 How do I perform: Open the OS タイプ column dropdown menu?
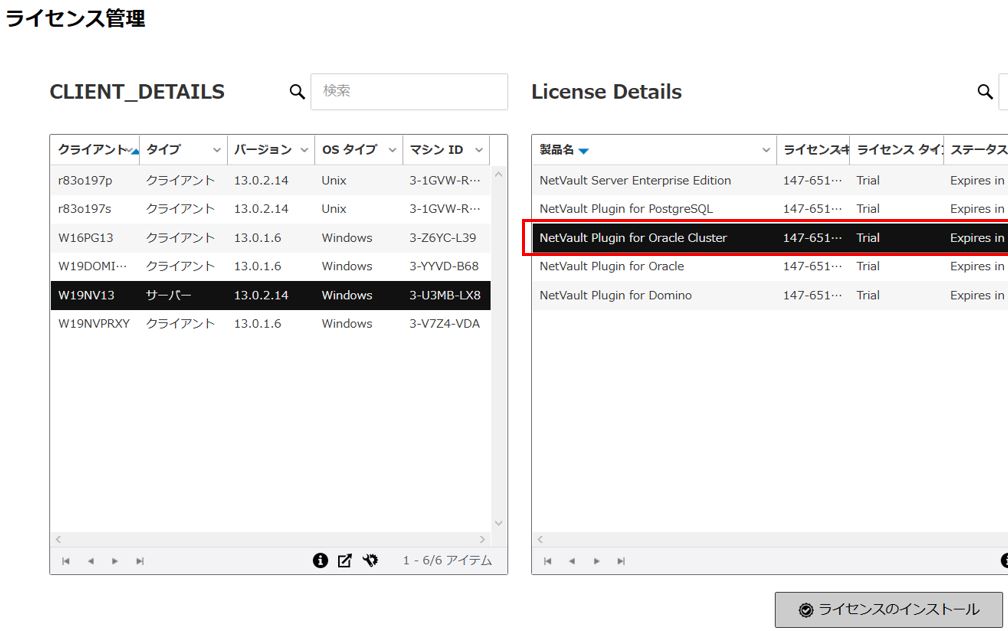pyautogui.click(x=392, y=150)
